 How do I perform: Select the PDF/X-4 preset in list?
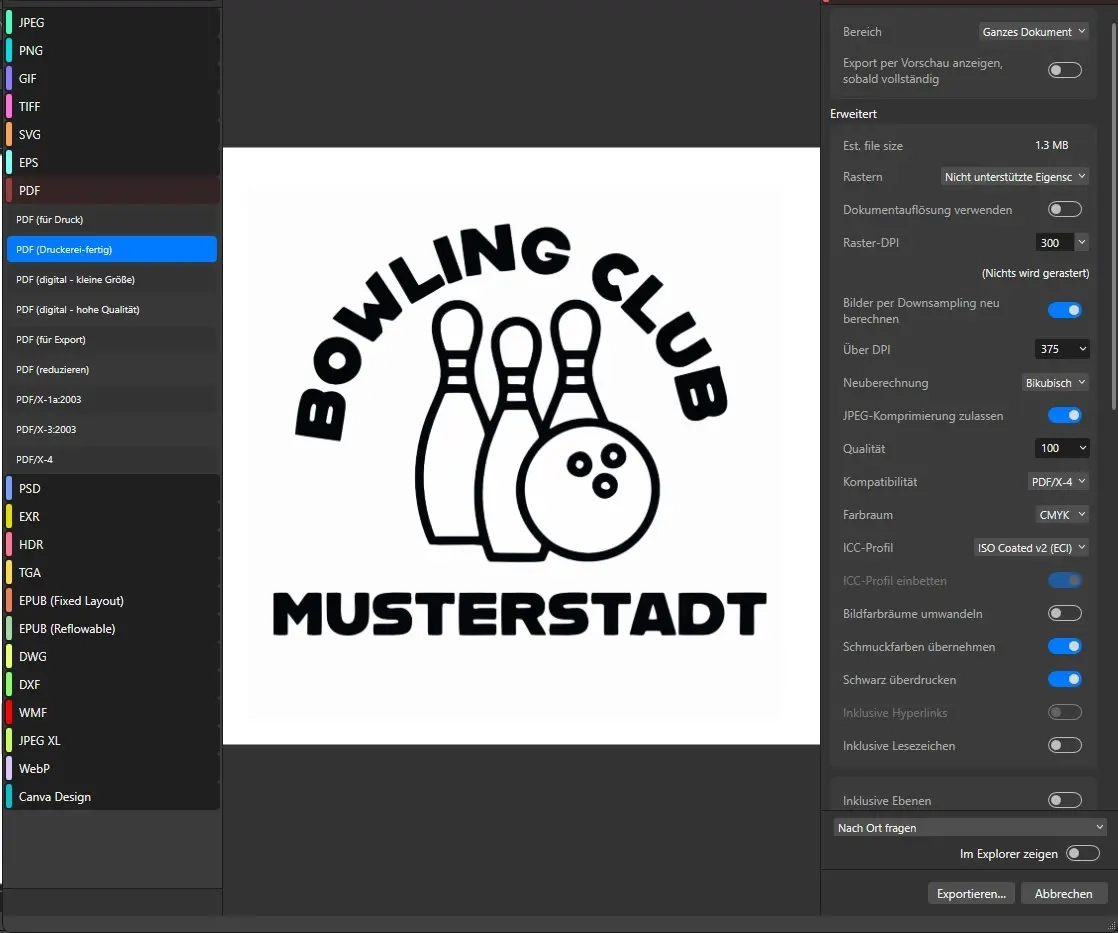click(x=112, y=459)
